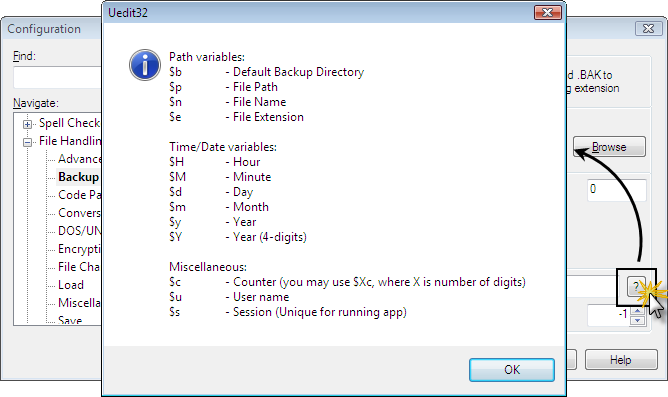Select the Advanced tree item
668x397 pixels.
79,159
